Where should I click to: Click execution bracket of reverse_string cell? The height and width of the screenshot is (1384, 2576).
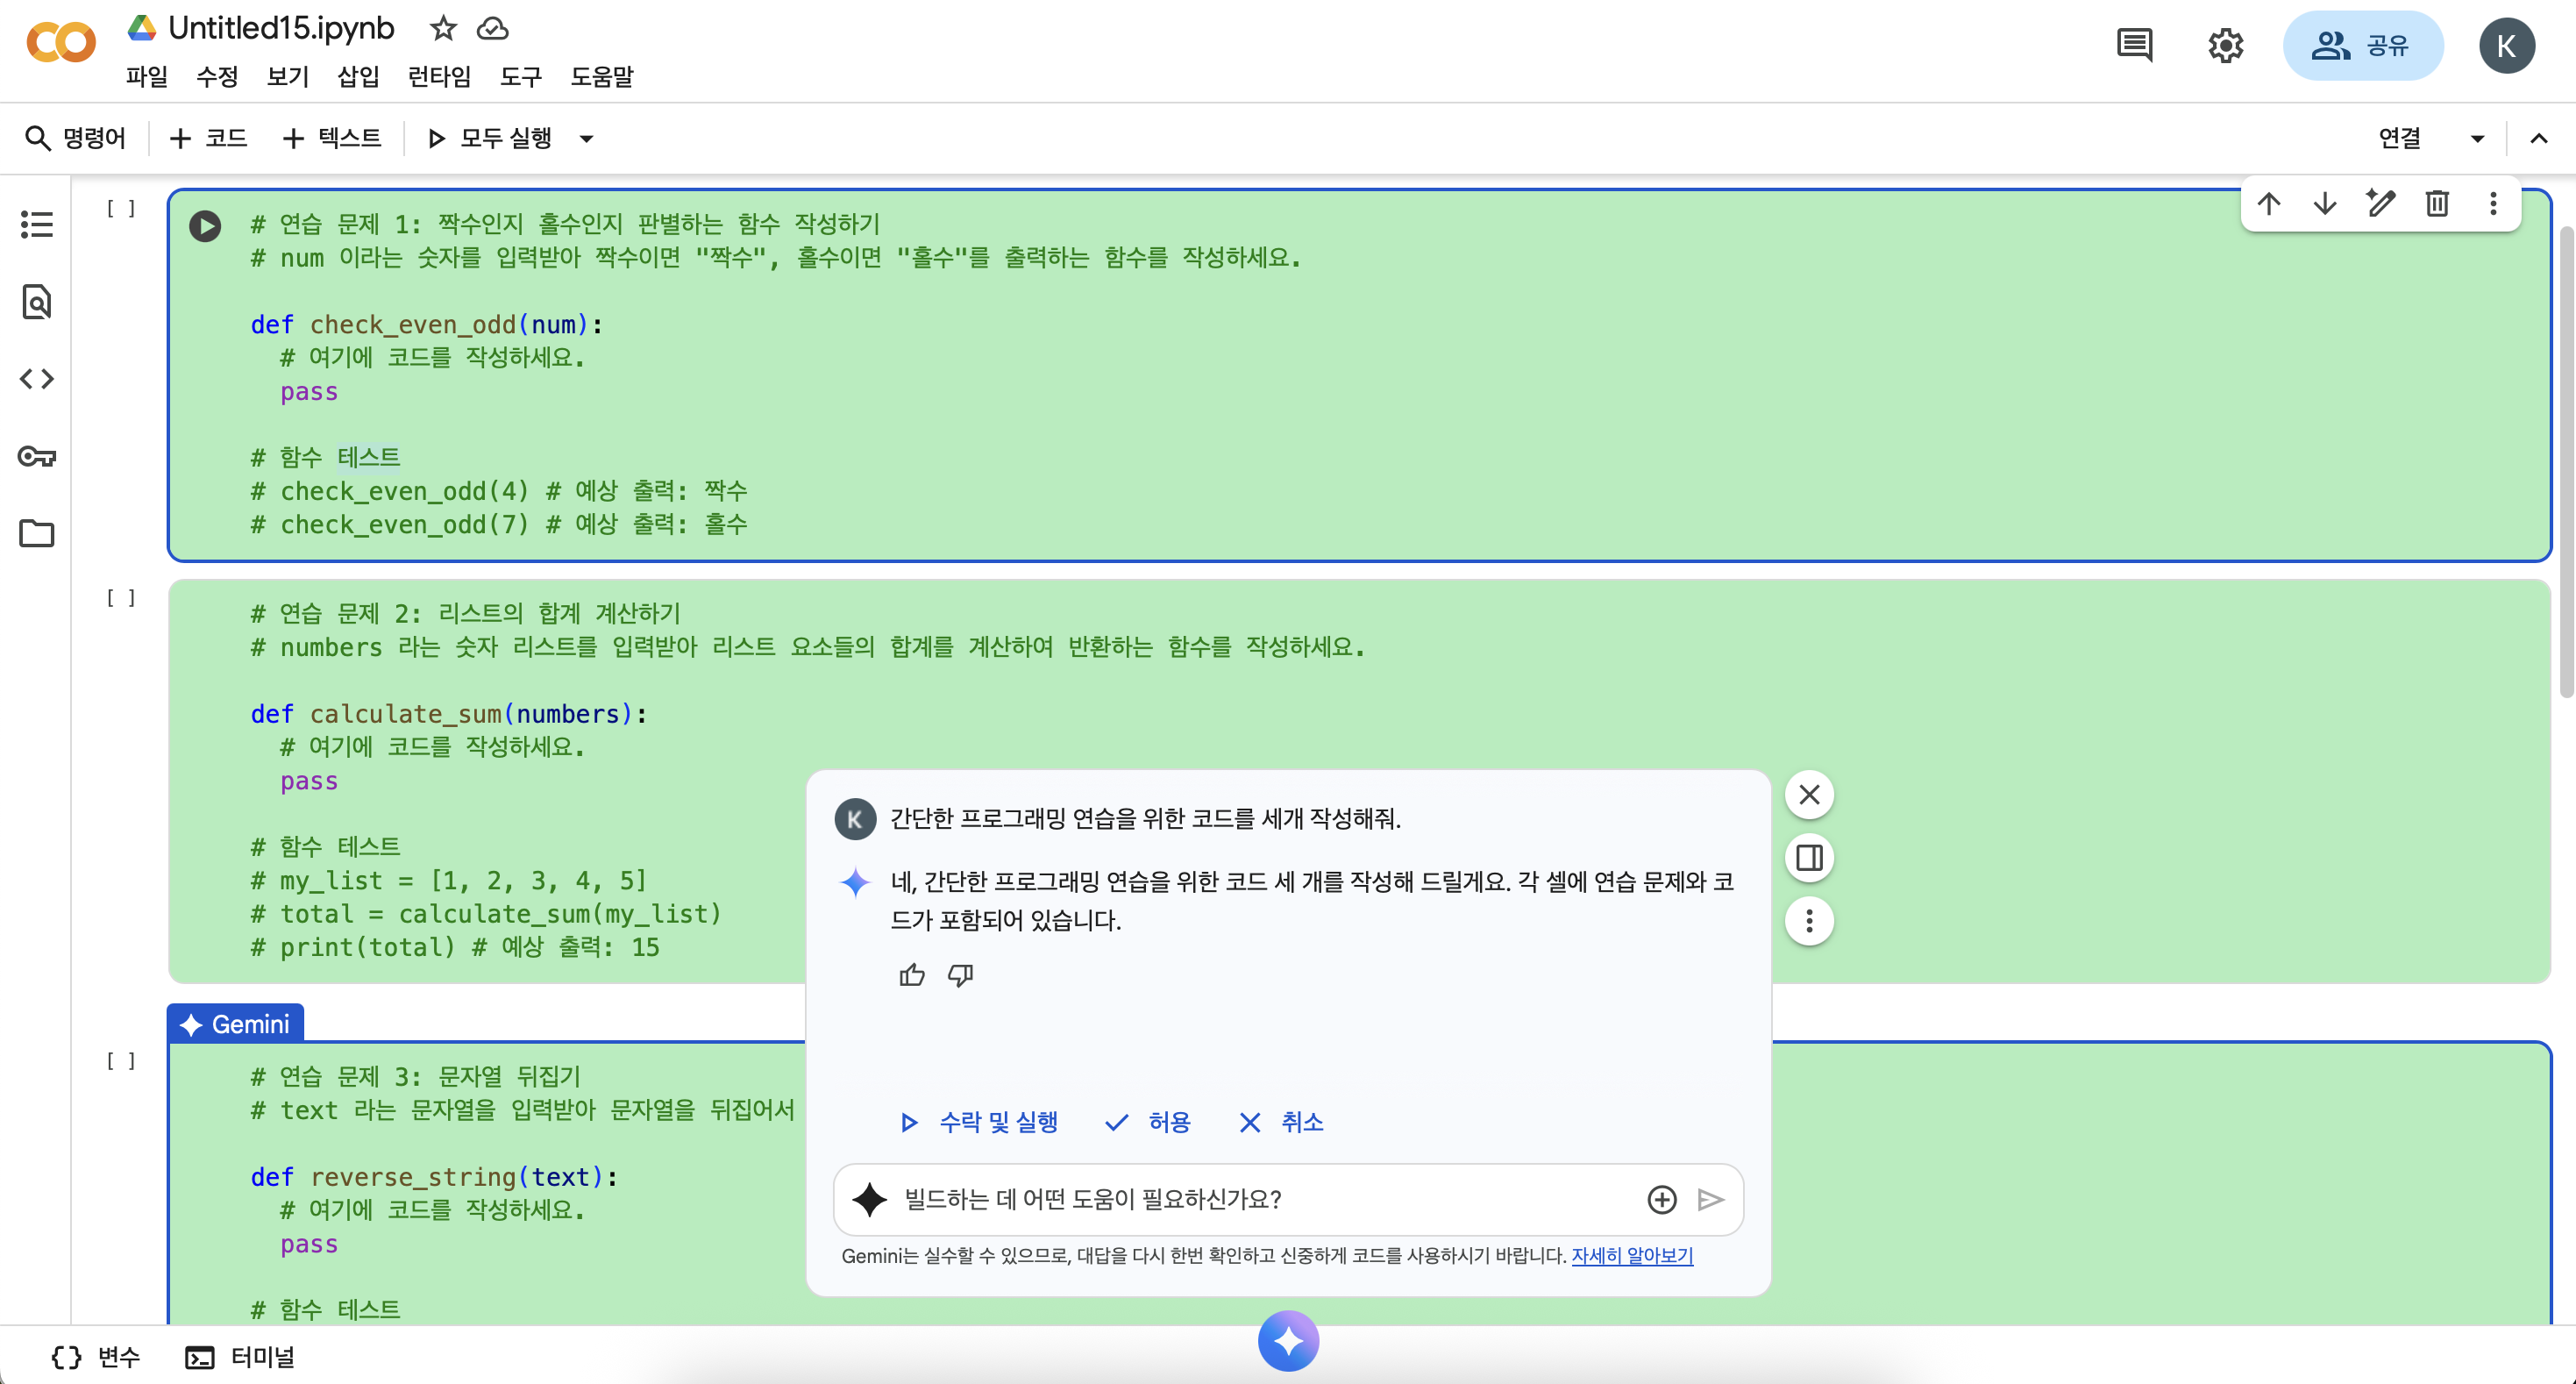coord(121,1061)
